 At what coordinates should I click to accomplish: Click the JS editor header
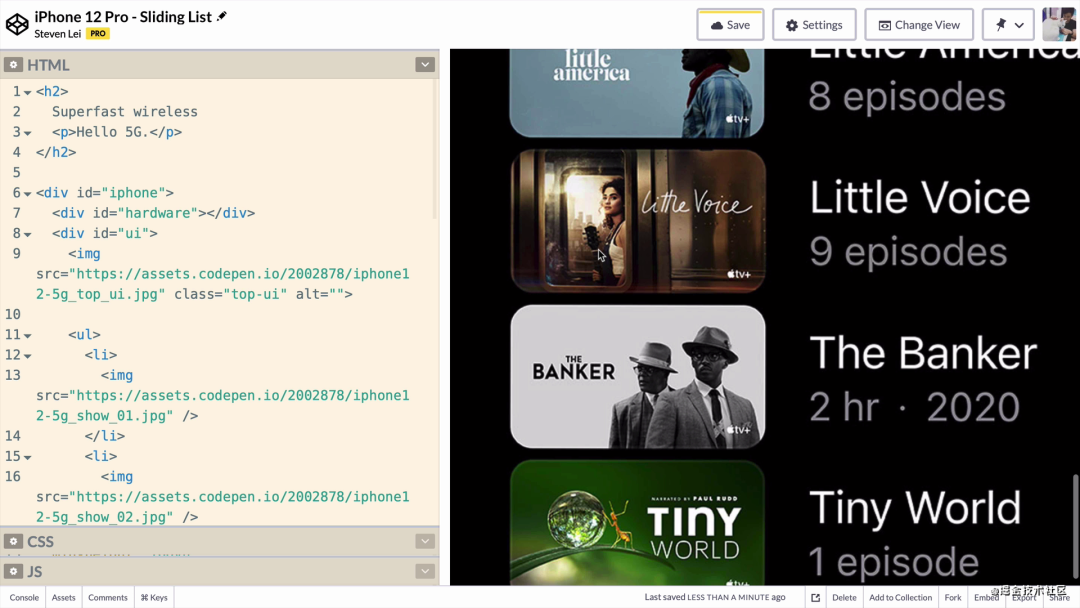[x=219, y=572]
